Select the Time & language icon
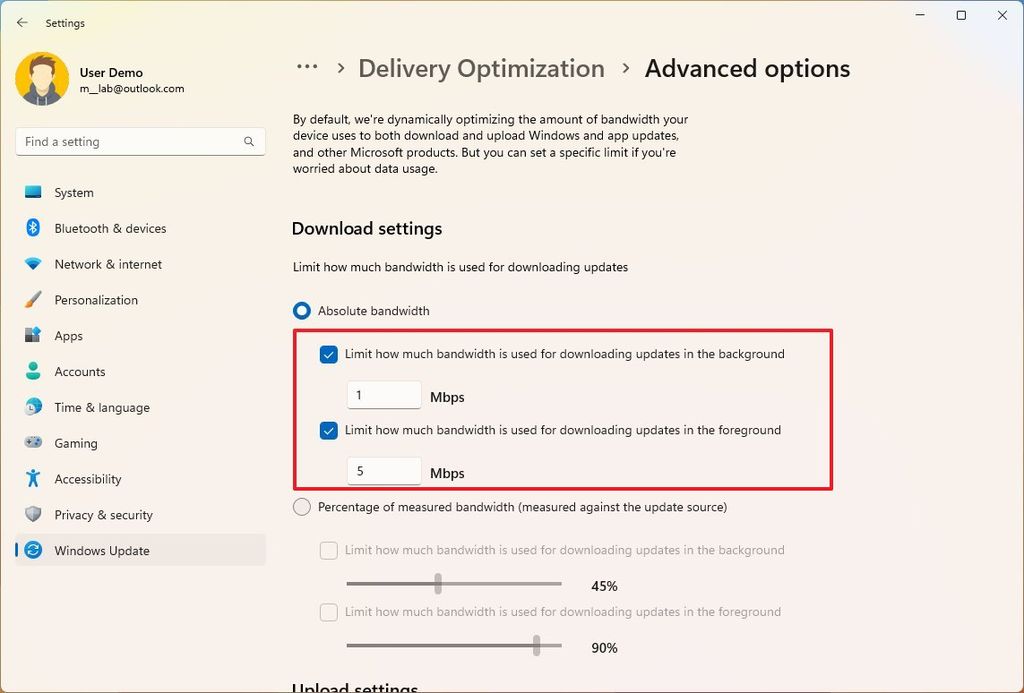Screen dimensions: 1024x693 pyautogui.click(x=33, y=407)
